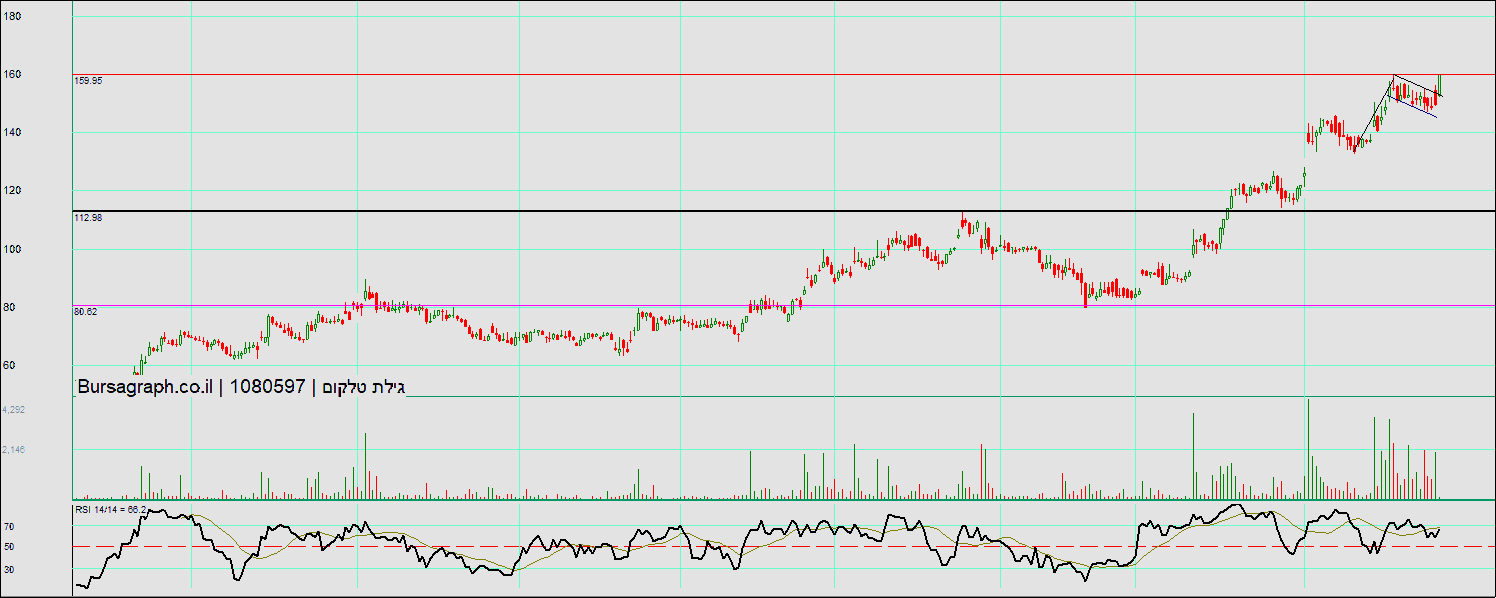Image resolution: width=1496 pixels, height=598 pixels.
Task: Click the 4,292 volume axis label
Action: pyautogui.click(x=14, y=409)
